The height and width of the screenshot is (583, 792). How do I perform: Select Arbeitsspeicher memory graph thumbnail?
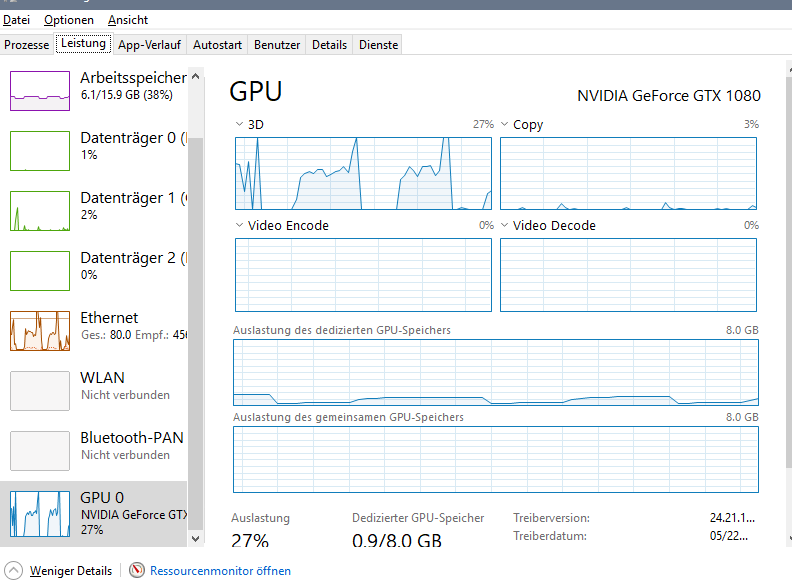coord(40,90)
